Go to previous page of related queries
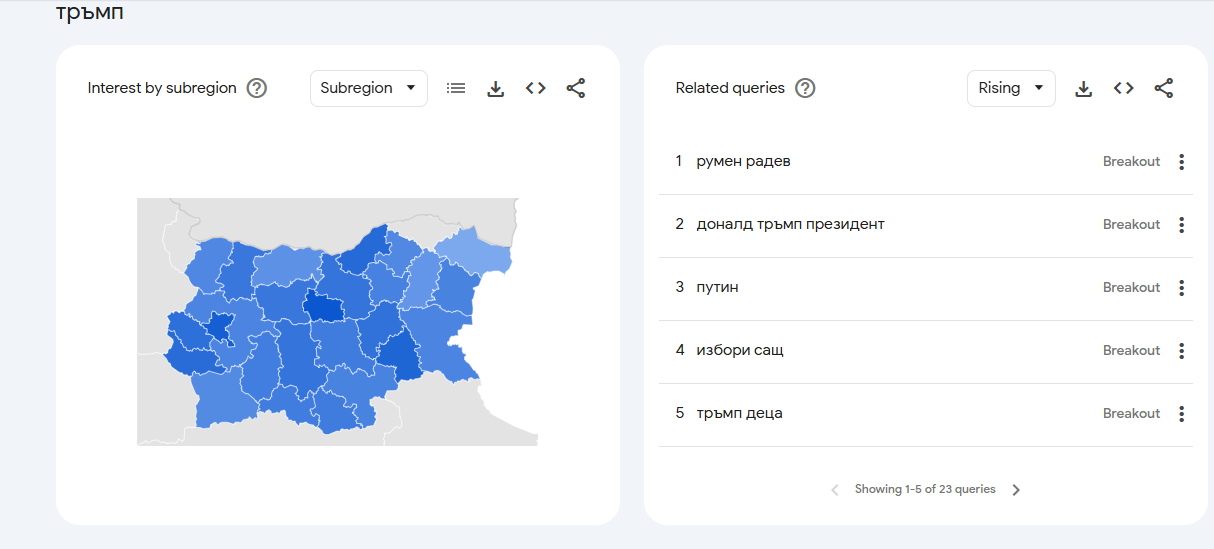The image size is (1214, 549). tap(835, 490)
